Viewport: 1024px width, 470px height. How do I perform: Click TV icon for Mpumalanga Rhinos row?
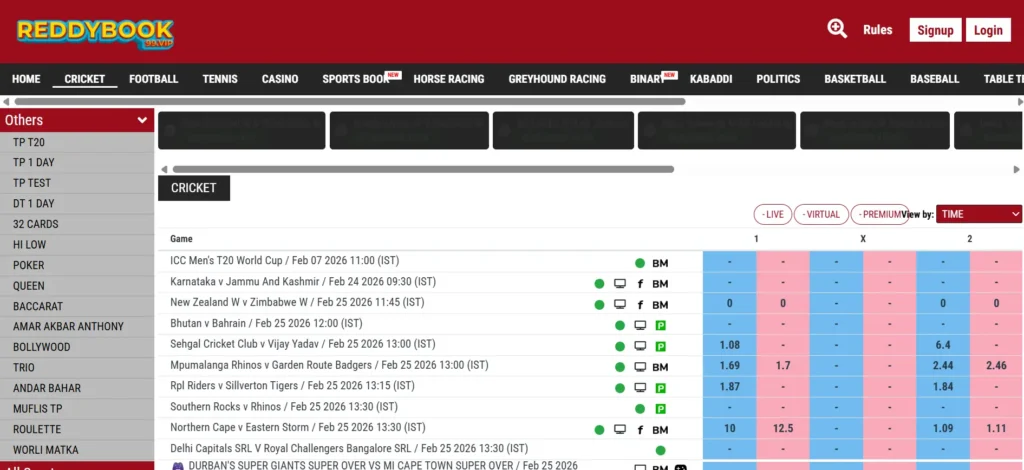[x=640, y=367]
